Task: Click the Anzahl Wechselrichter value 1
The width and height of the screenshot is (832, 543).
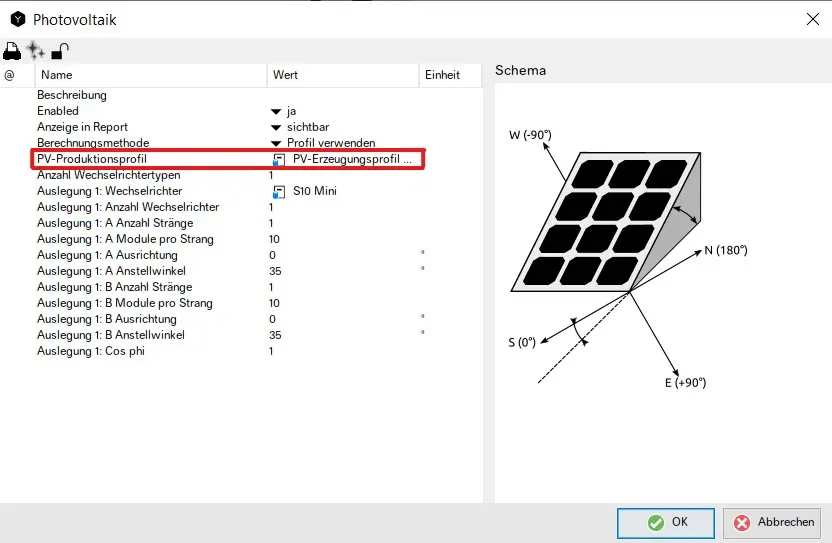Action: [271, 207]
